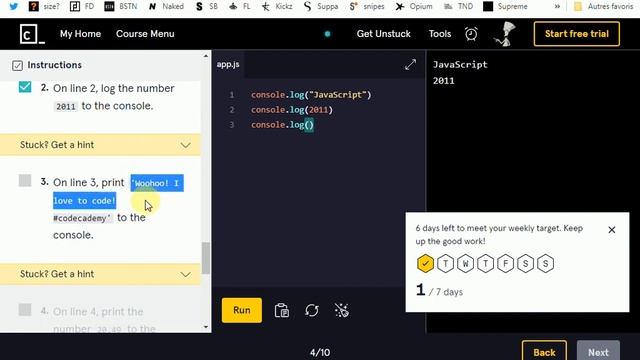
Task: Click the 2011 code snippet in instructions
Action: tap(66, 107)
